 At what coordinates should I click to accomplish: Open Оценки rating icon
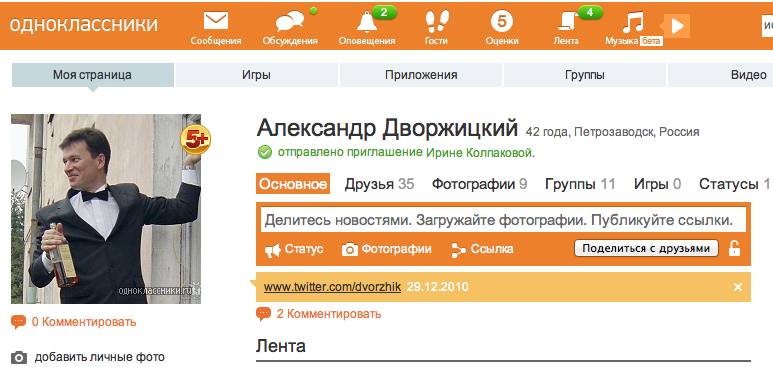pyautogui.click(x=502, y=21)
